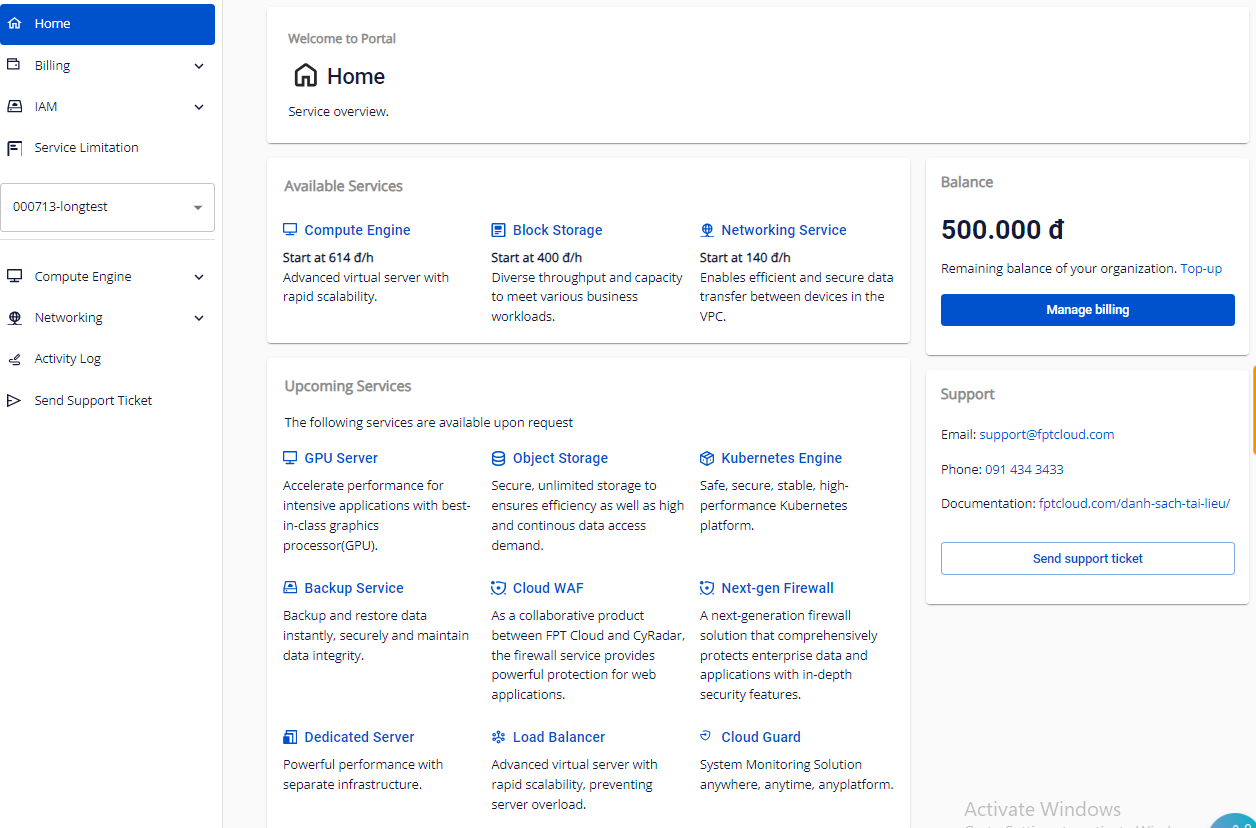Open the 000713-longtest project dropdown
Image resolution: width=1256 pixels, height=828 pixels.
click(x=107, y=207)
